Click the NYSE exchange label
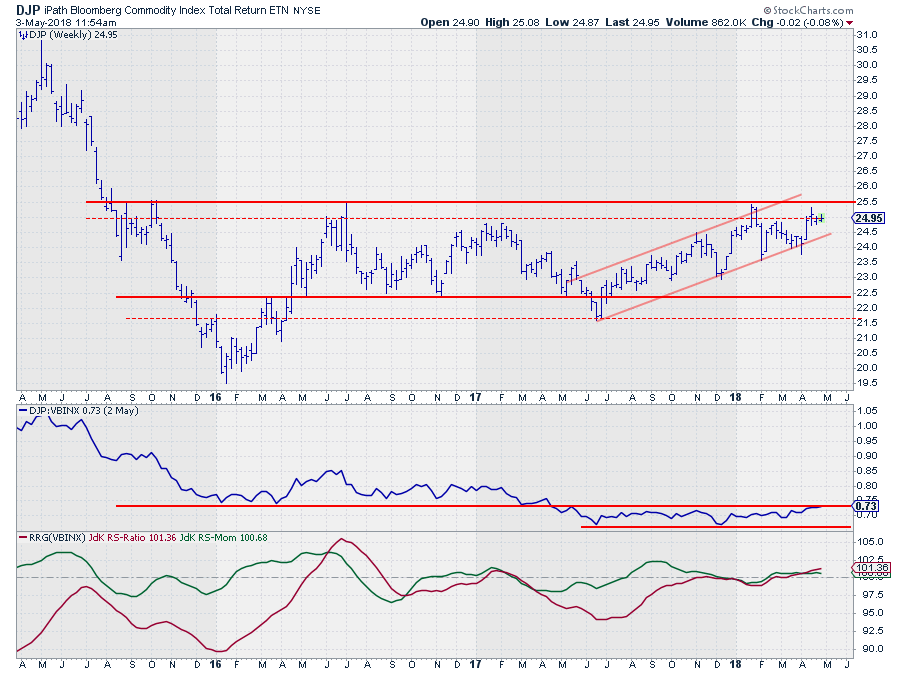900x673 pixels. point(307,11)
